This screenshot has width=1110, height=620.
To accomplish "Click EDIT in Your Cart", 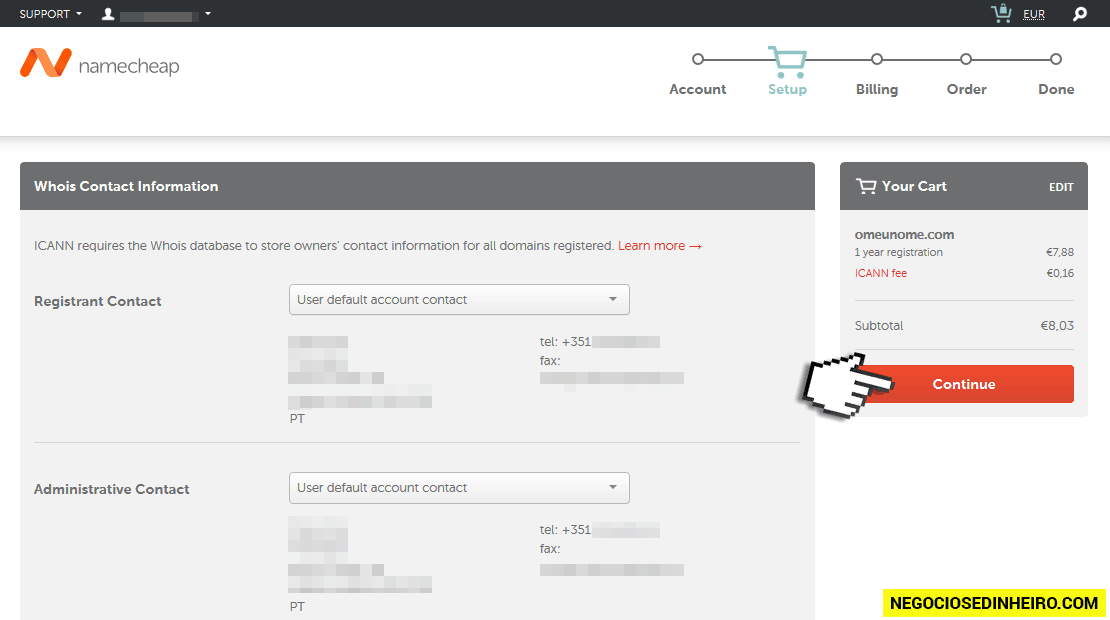I will tap(1061, 187).
